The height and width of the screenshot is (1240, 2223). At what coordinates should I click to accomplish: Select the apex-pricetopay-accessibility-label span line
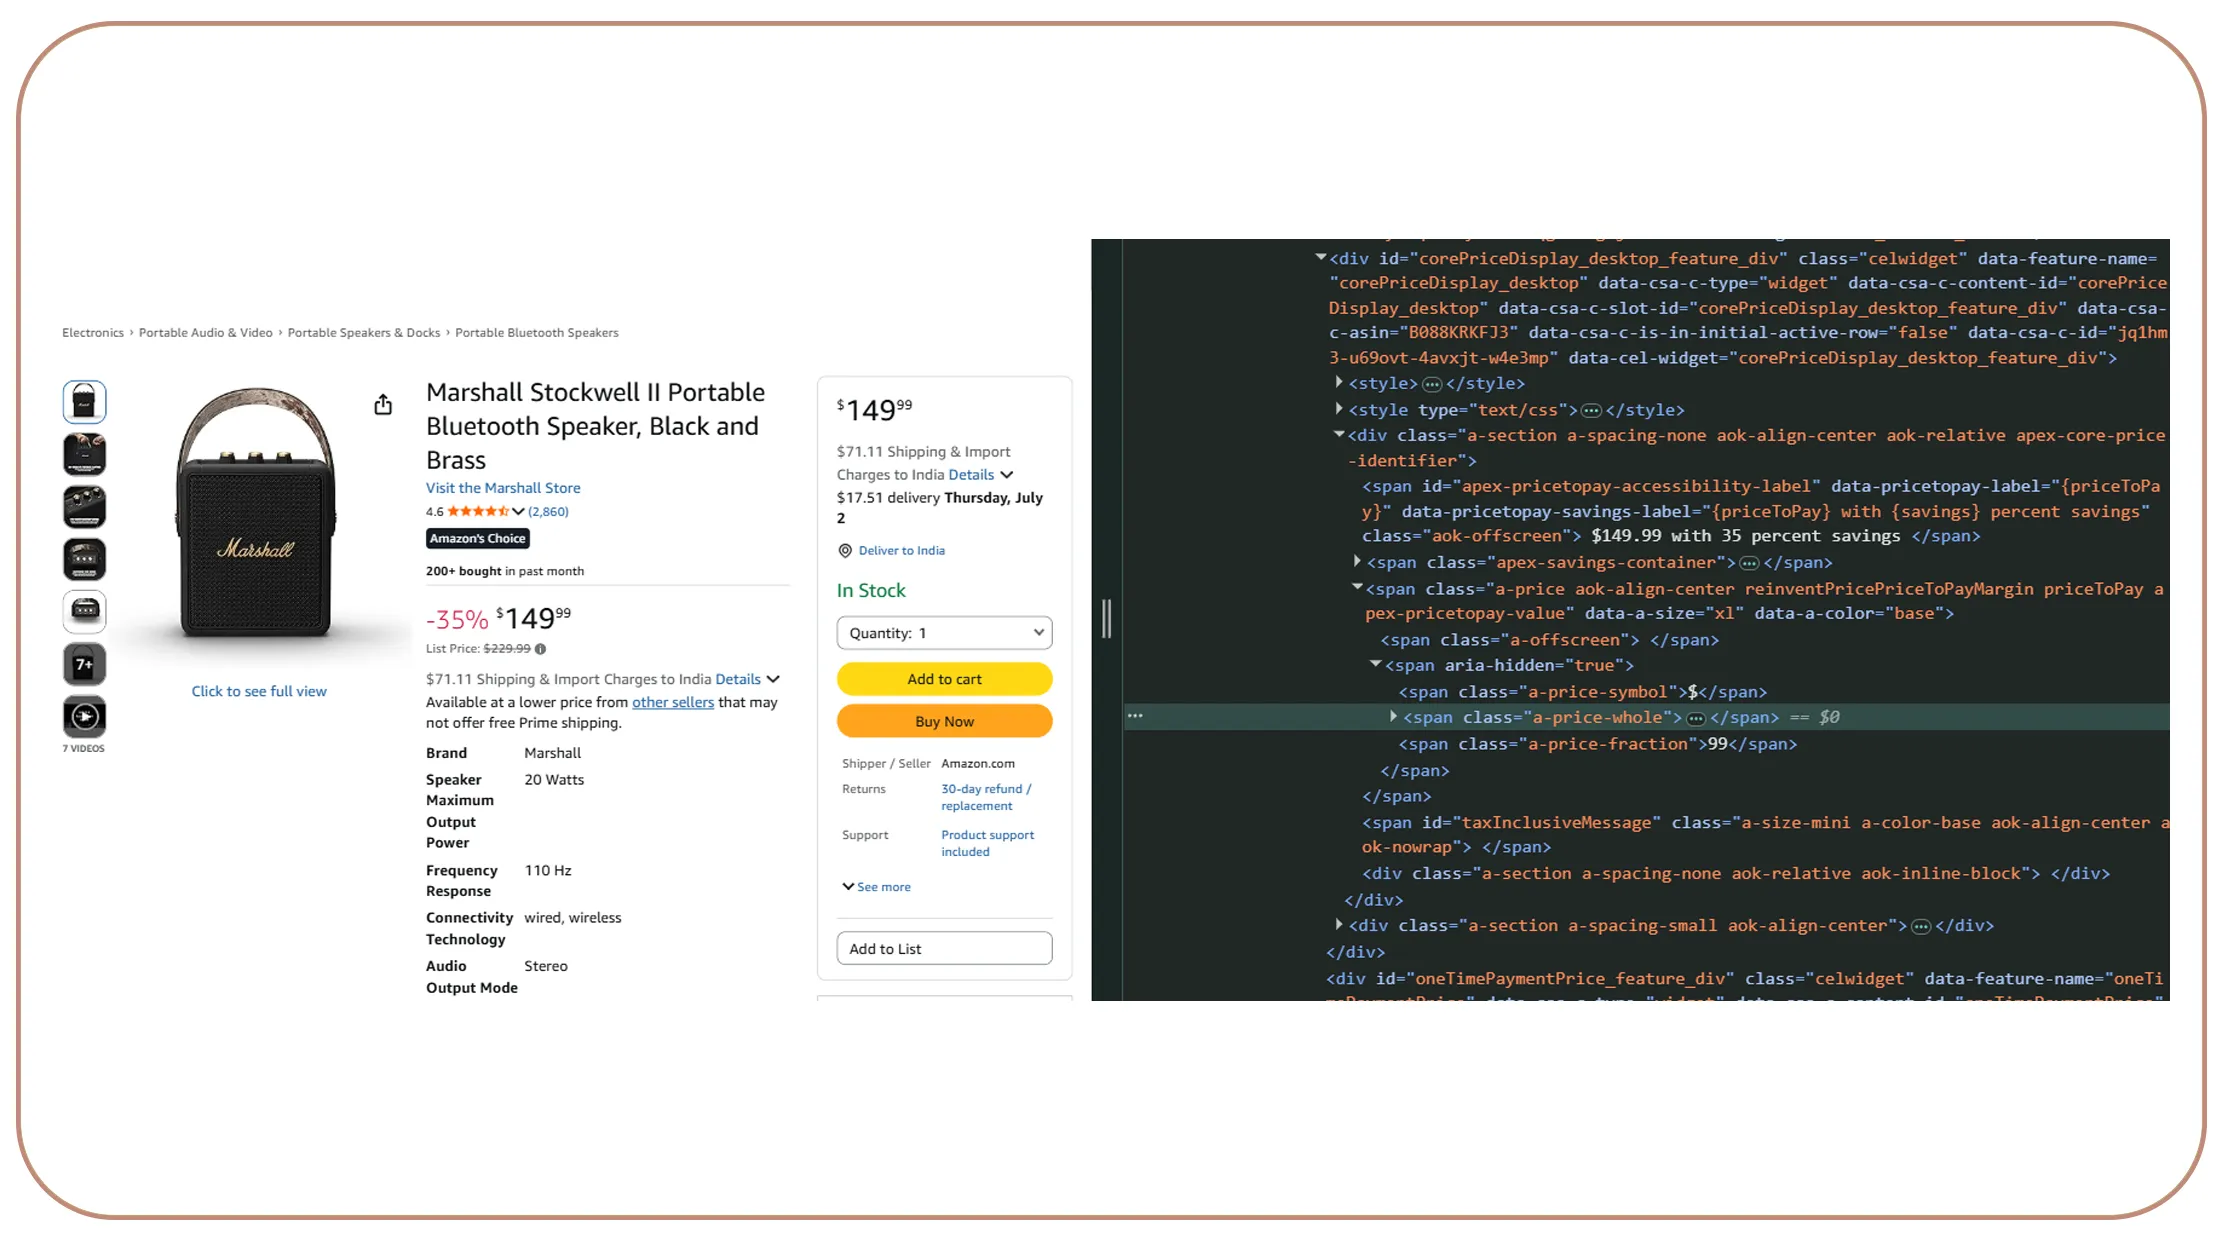click(1760, 511)
